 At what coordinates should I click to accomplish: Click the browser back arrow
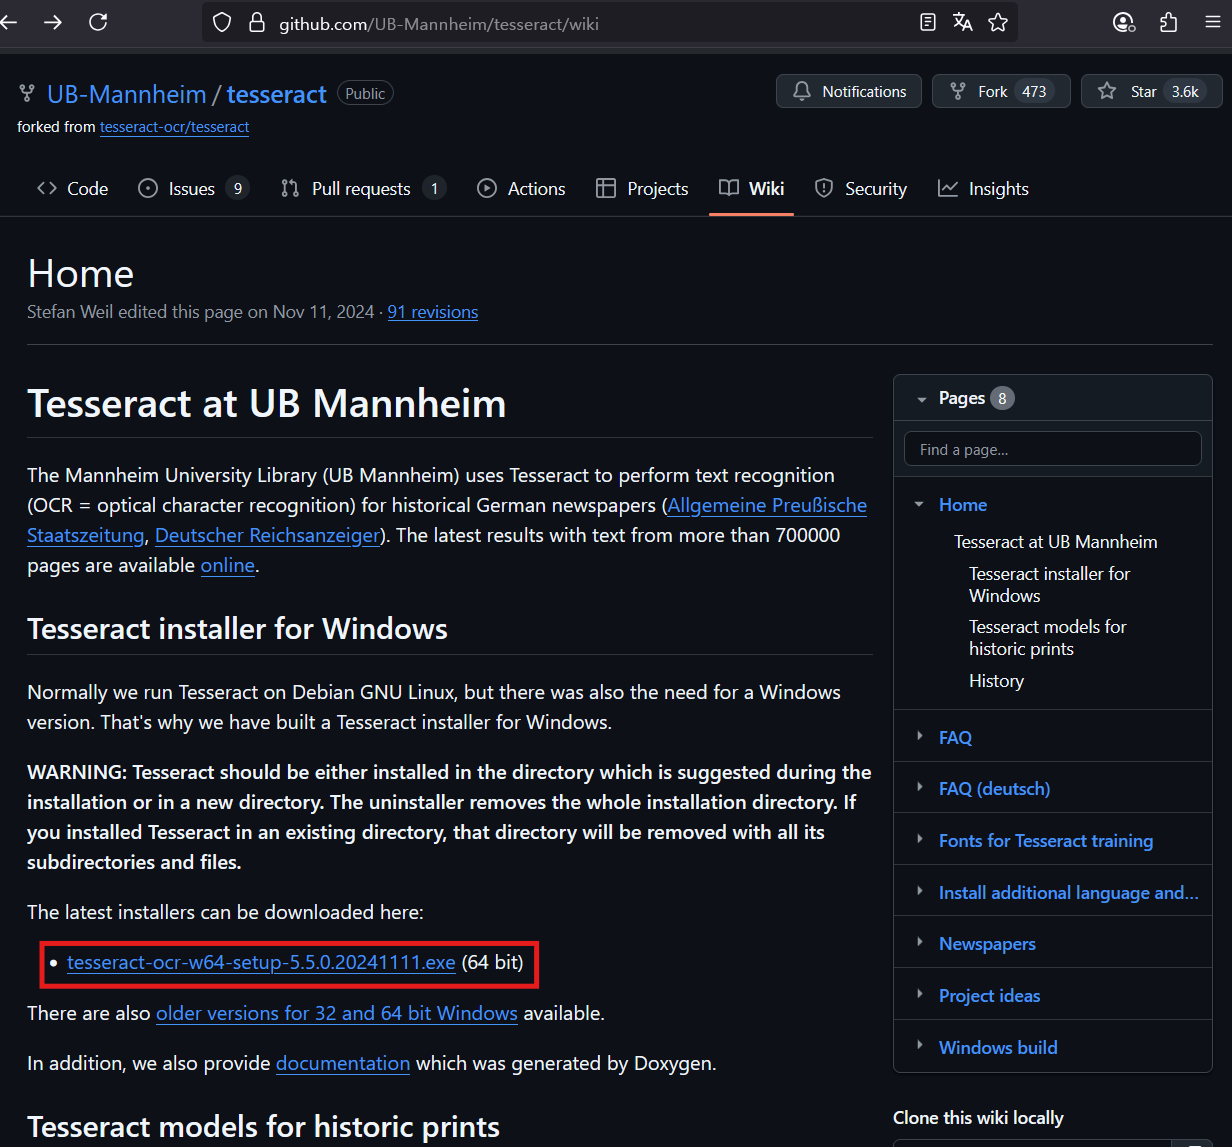(9, 22)
